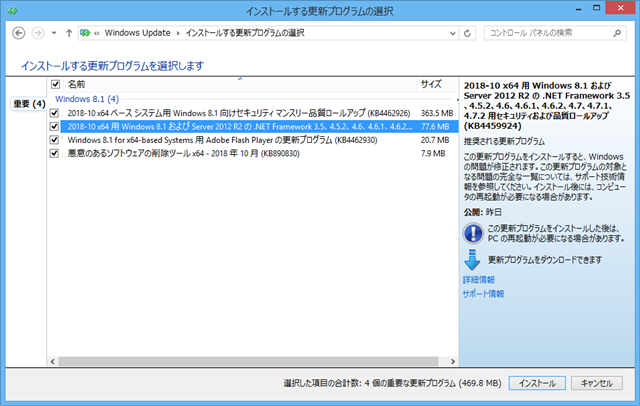Click the horizontal scrollbar thumb
The height and width of the screenshot is (406, 640).
pyautogui.click(x=248, y=362)
